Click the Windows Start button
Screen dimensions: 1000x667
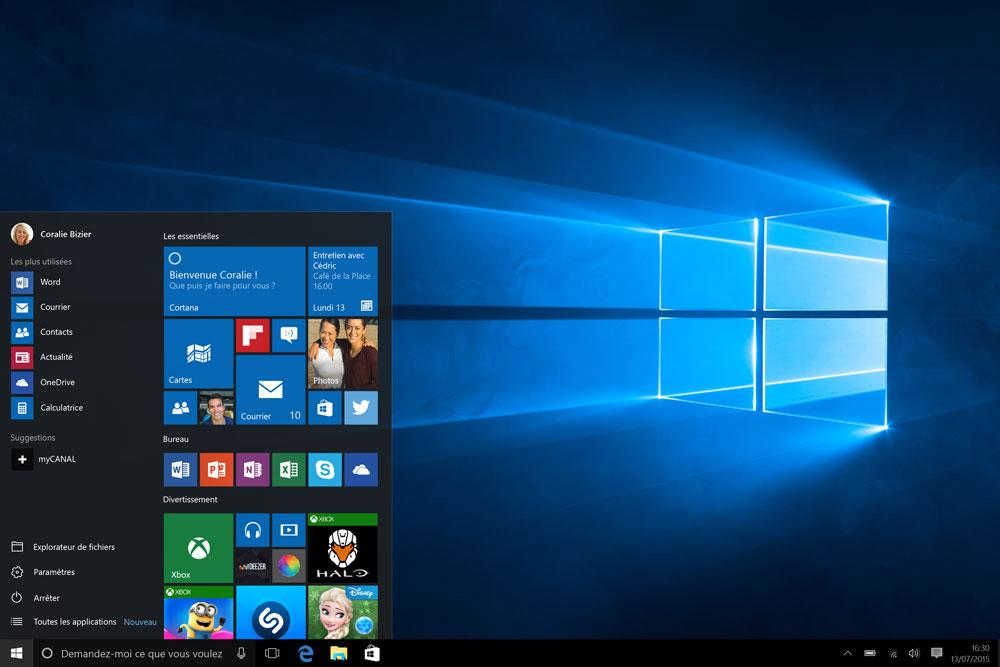point(17,653)
